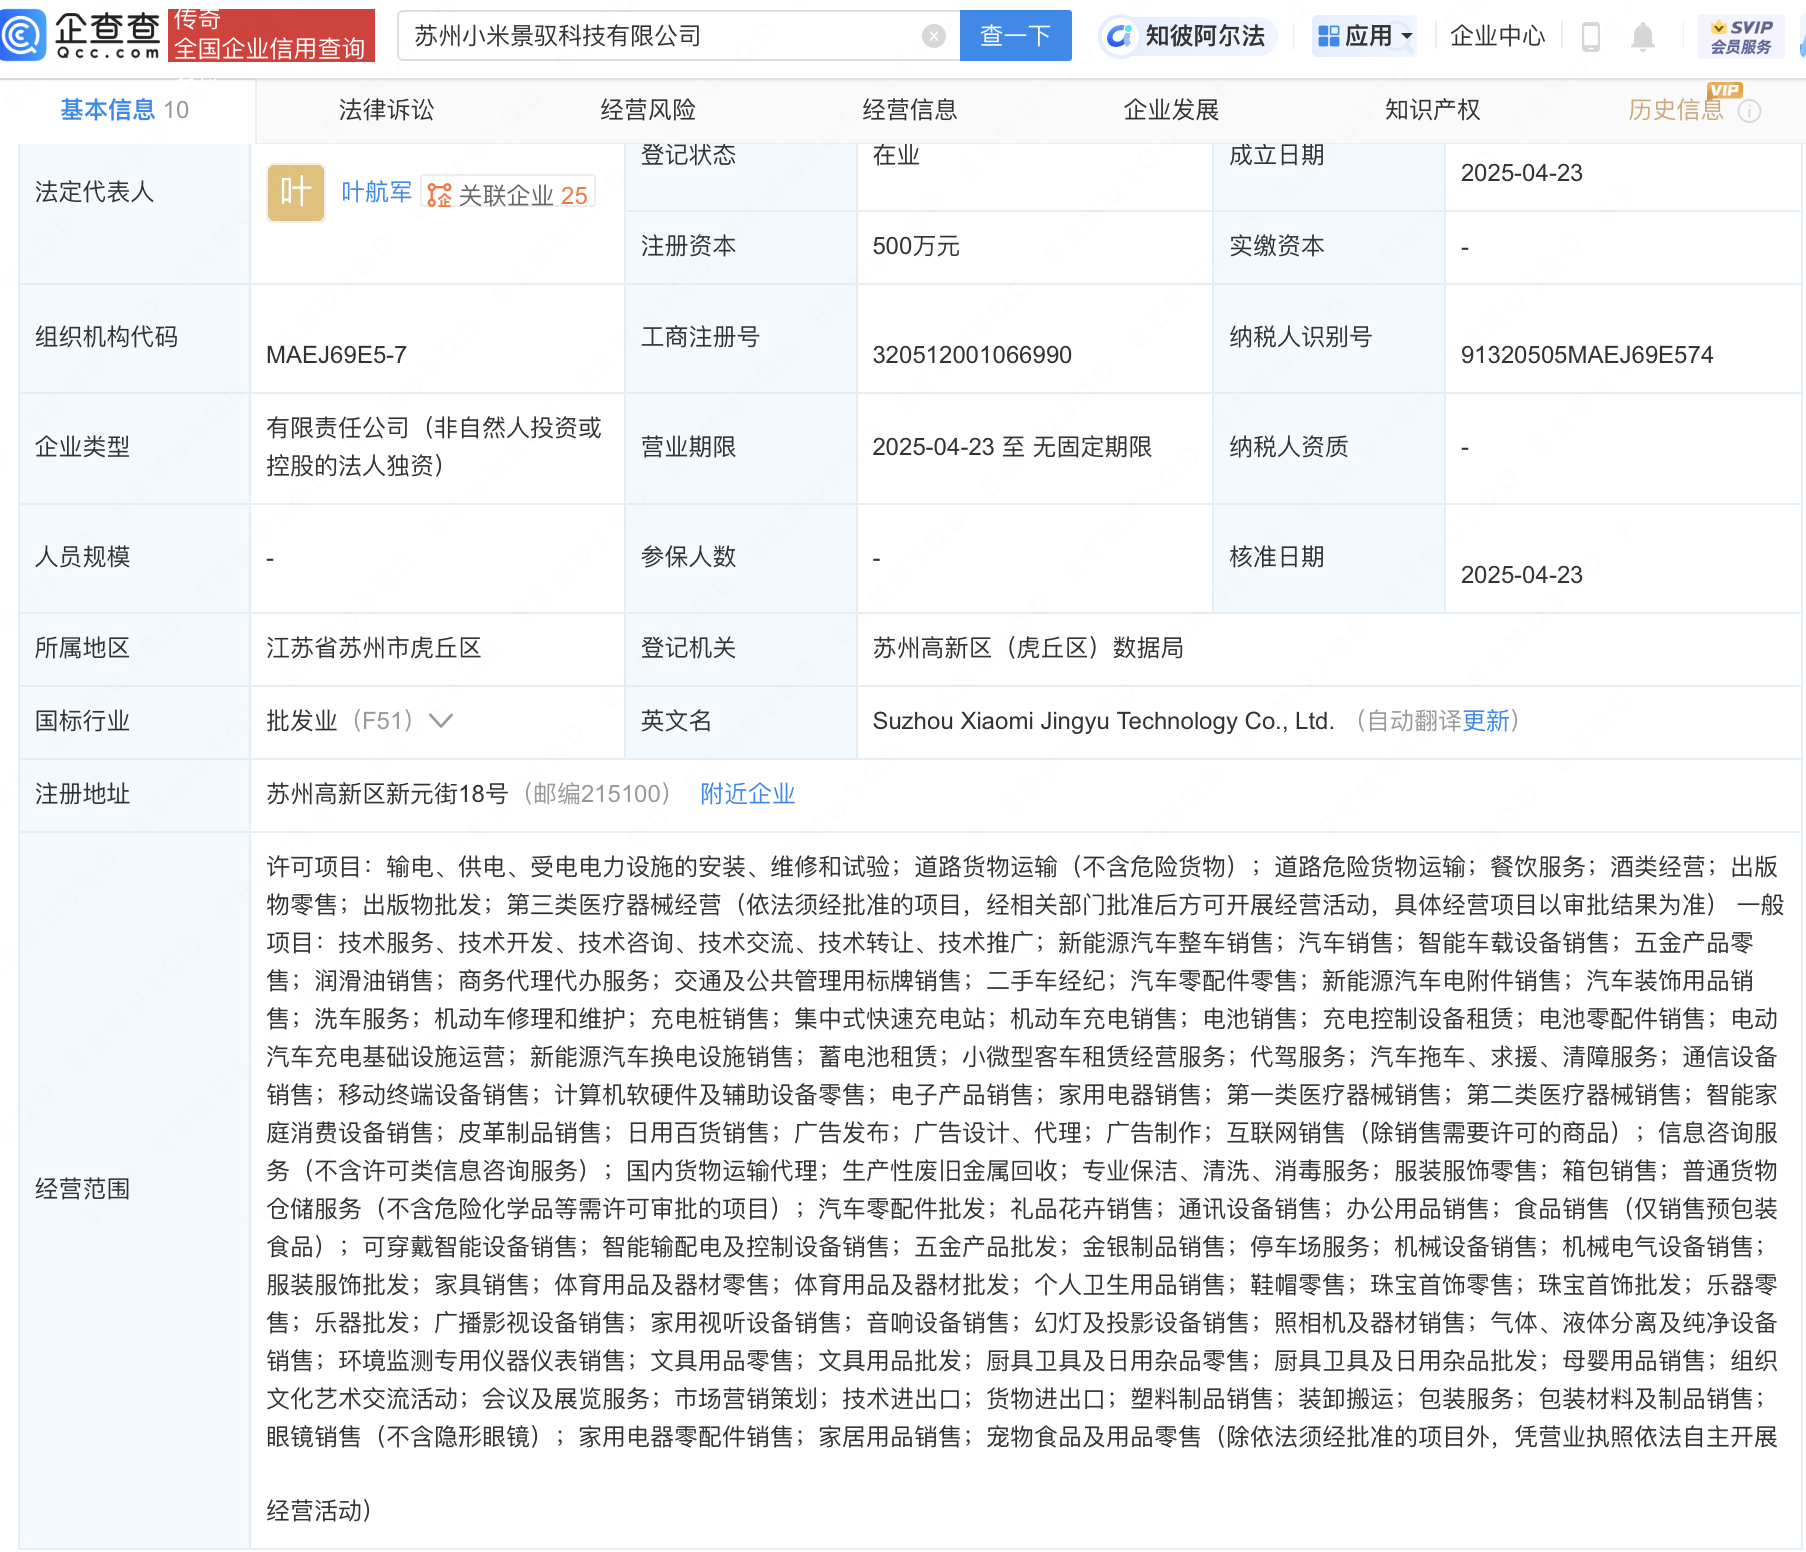Open notifications bell icon
The image size is (1806, 1552).
[x=1642, y=37]
